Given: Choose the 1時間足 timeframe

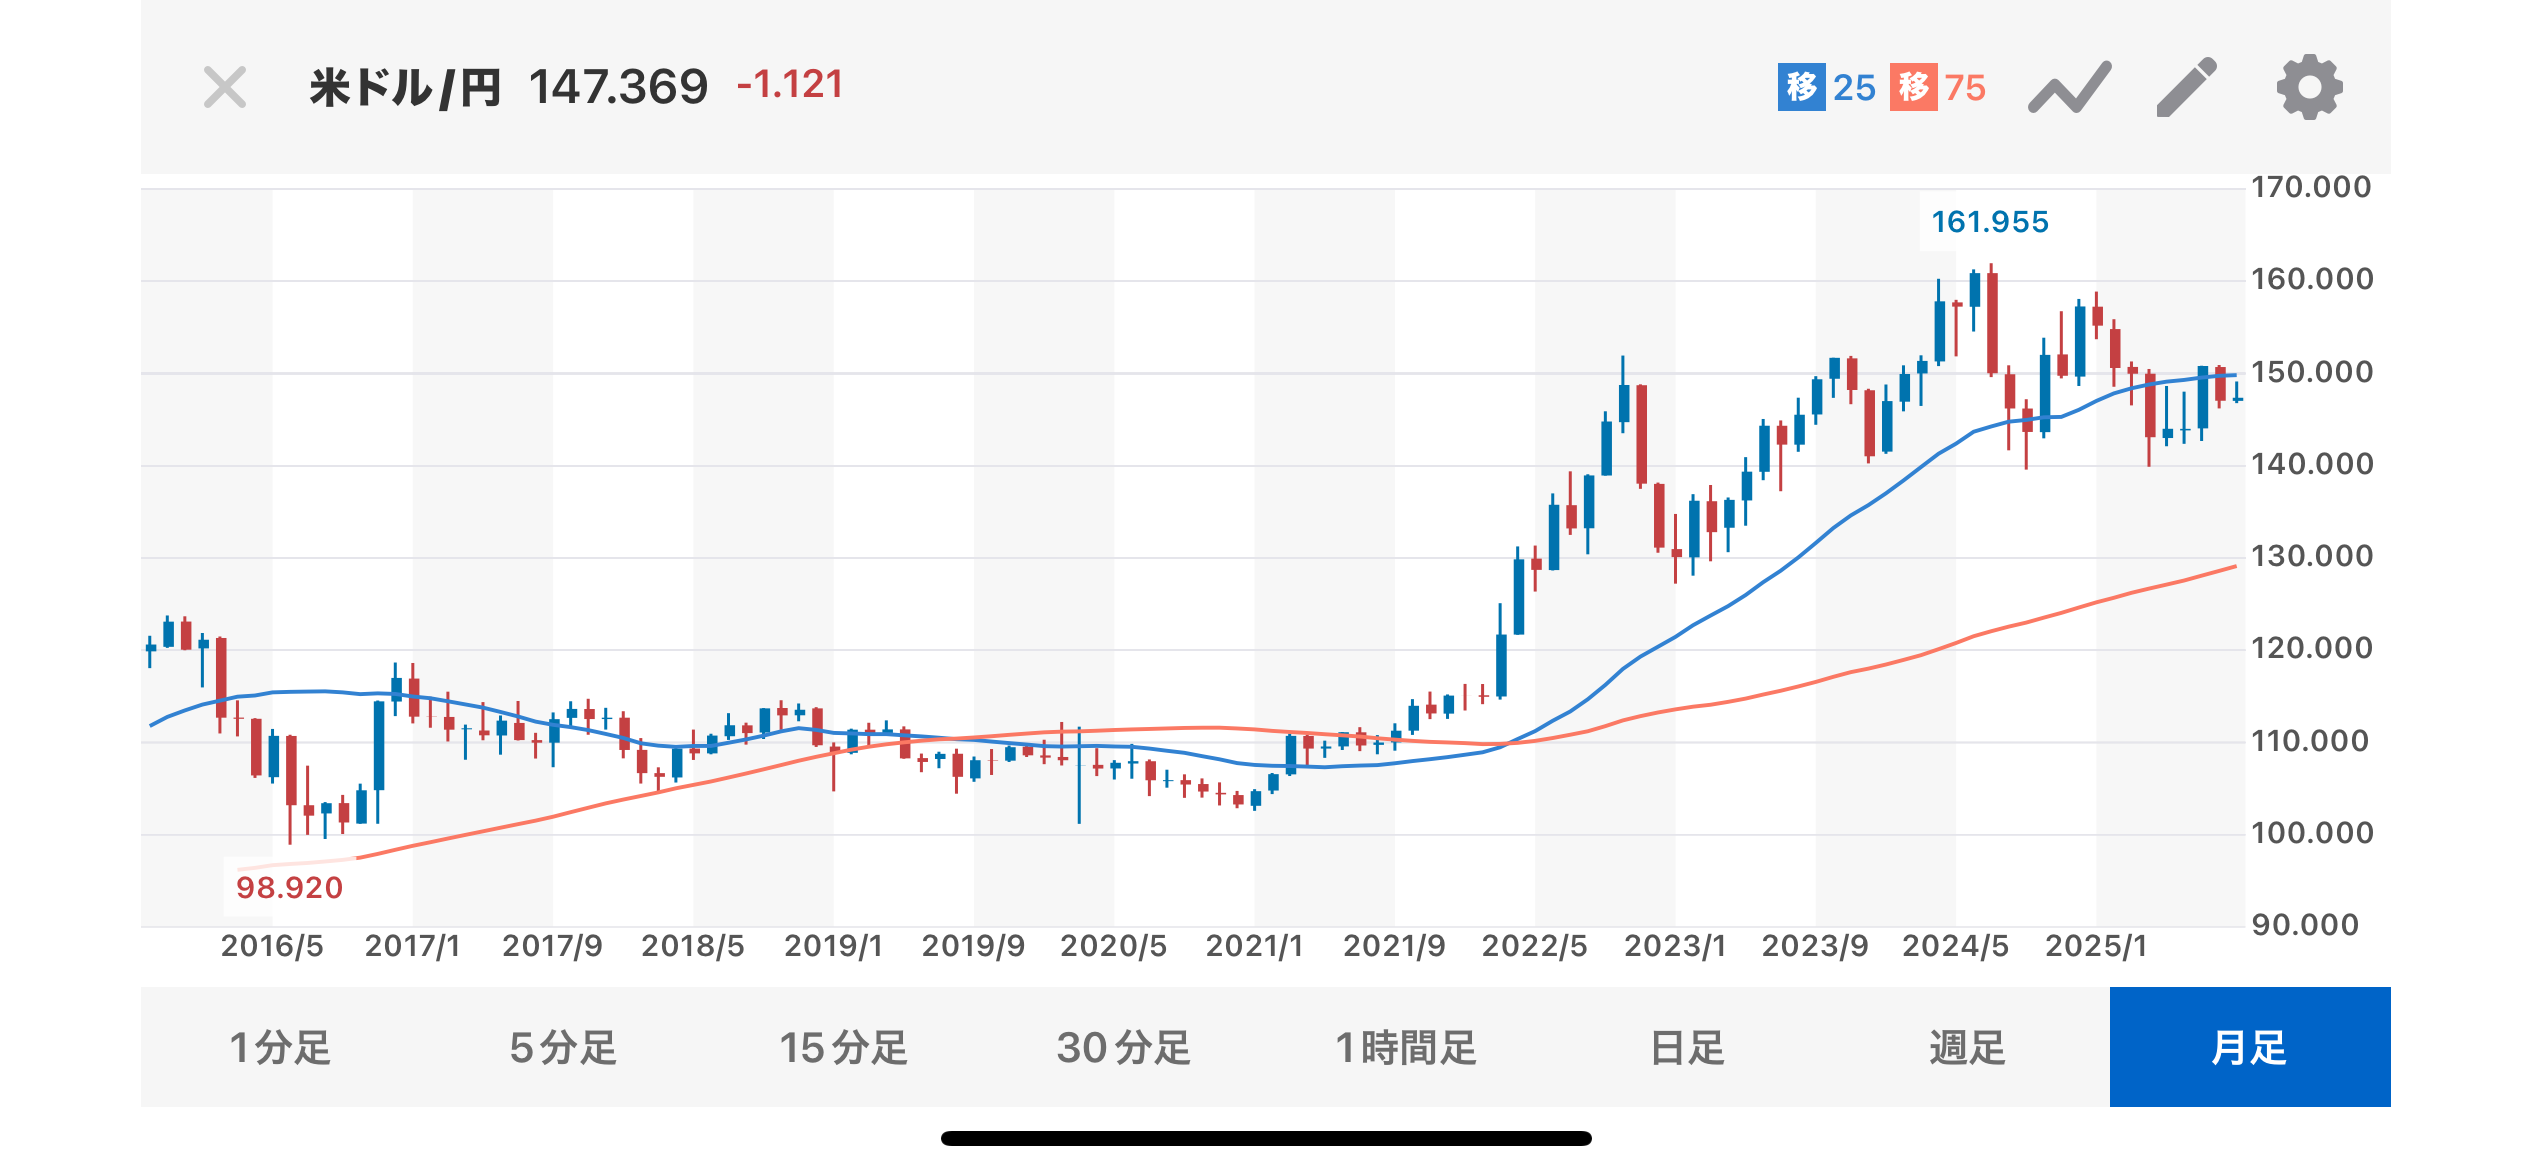Looking at the screenshot, I should (x=1406, y=1048).
